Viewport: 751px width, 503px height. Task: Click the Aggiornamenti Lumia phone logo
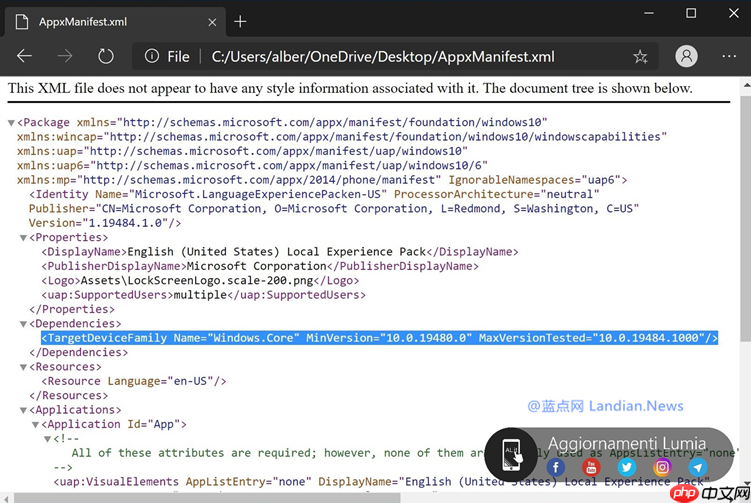[x=511, y=454]
